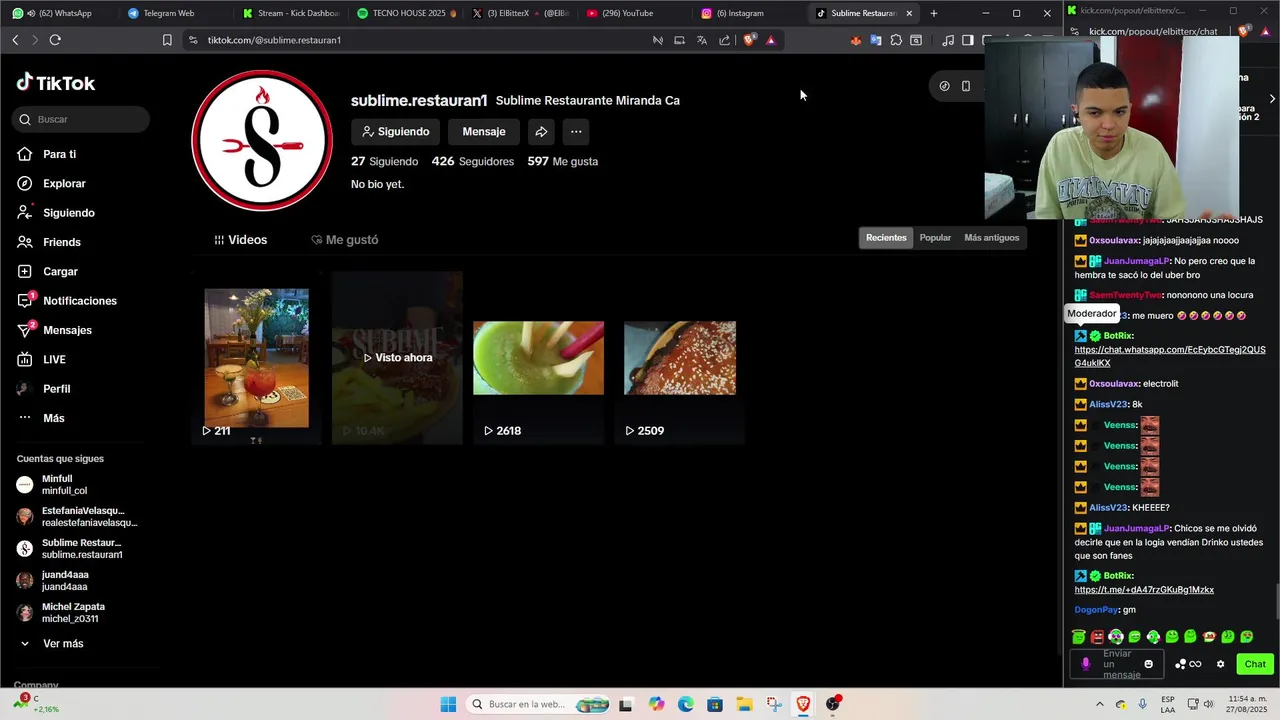1280x720 pixels.
Task: Open the MetaMask fox extension
Action: pos(856,40)
